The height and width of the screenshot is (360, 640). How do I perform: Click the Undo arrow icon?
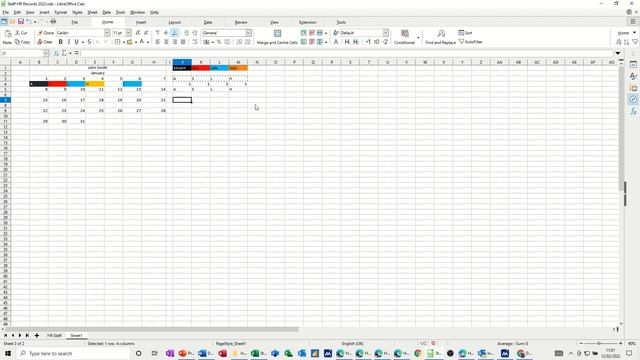point(29,22)
